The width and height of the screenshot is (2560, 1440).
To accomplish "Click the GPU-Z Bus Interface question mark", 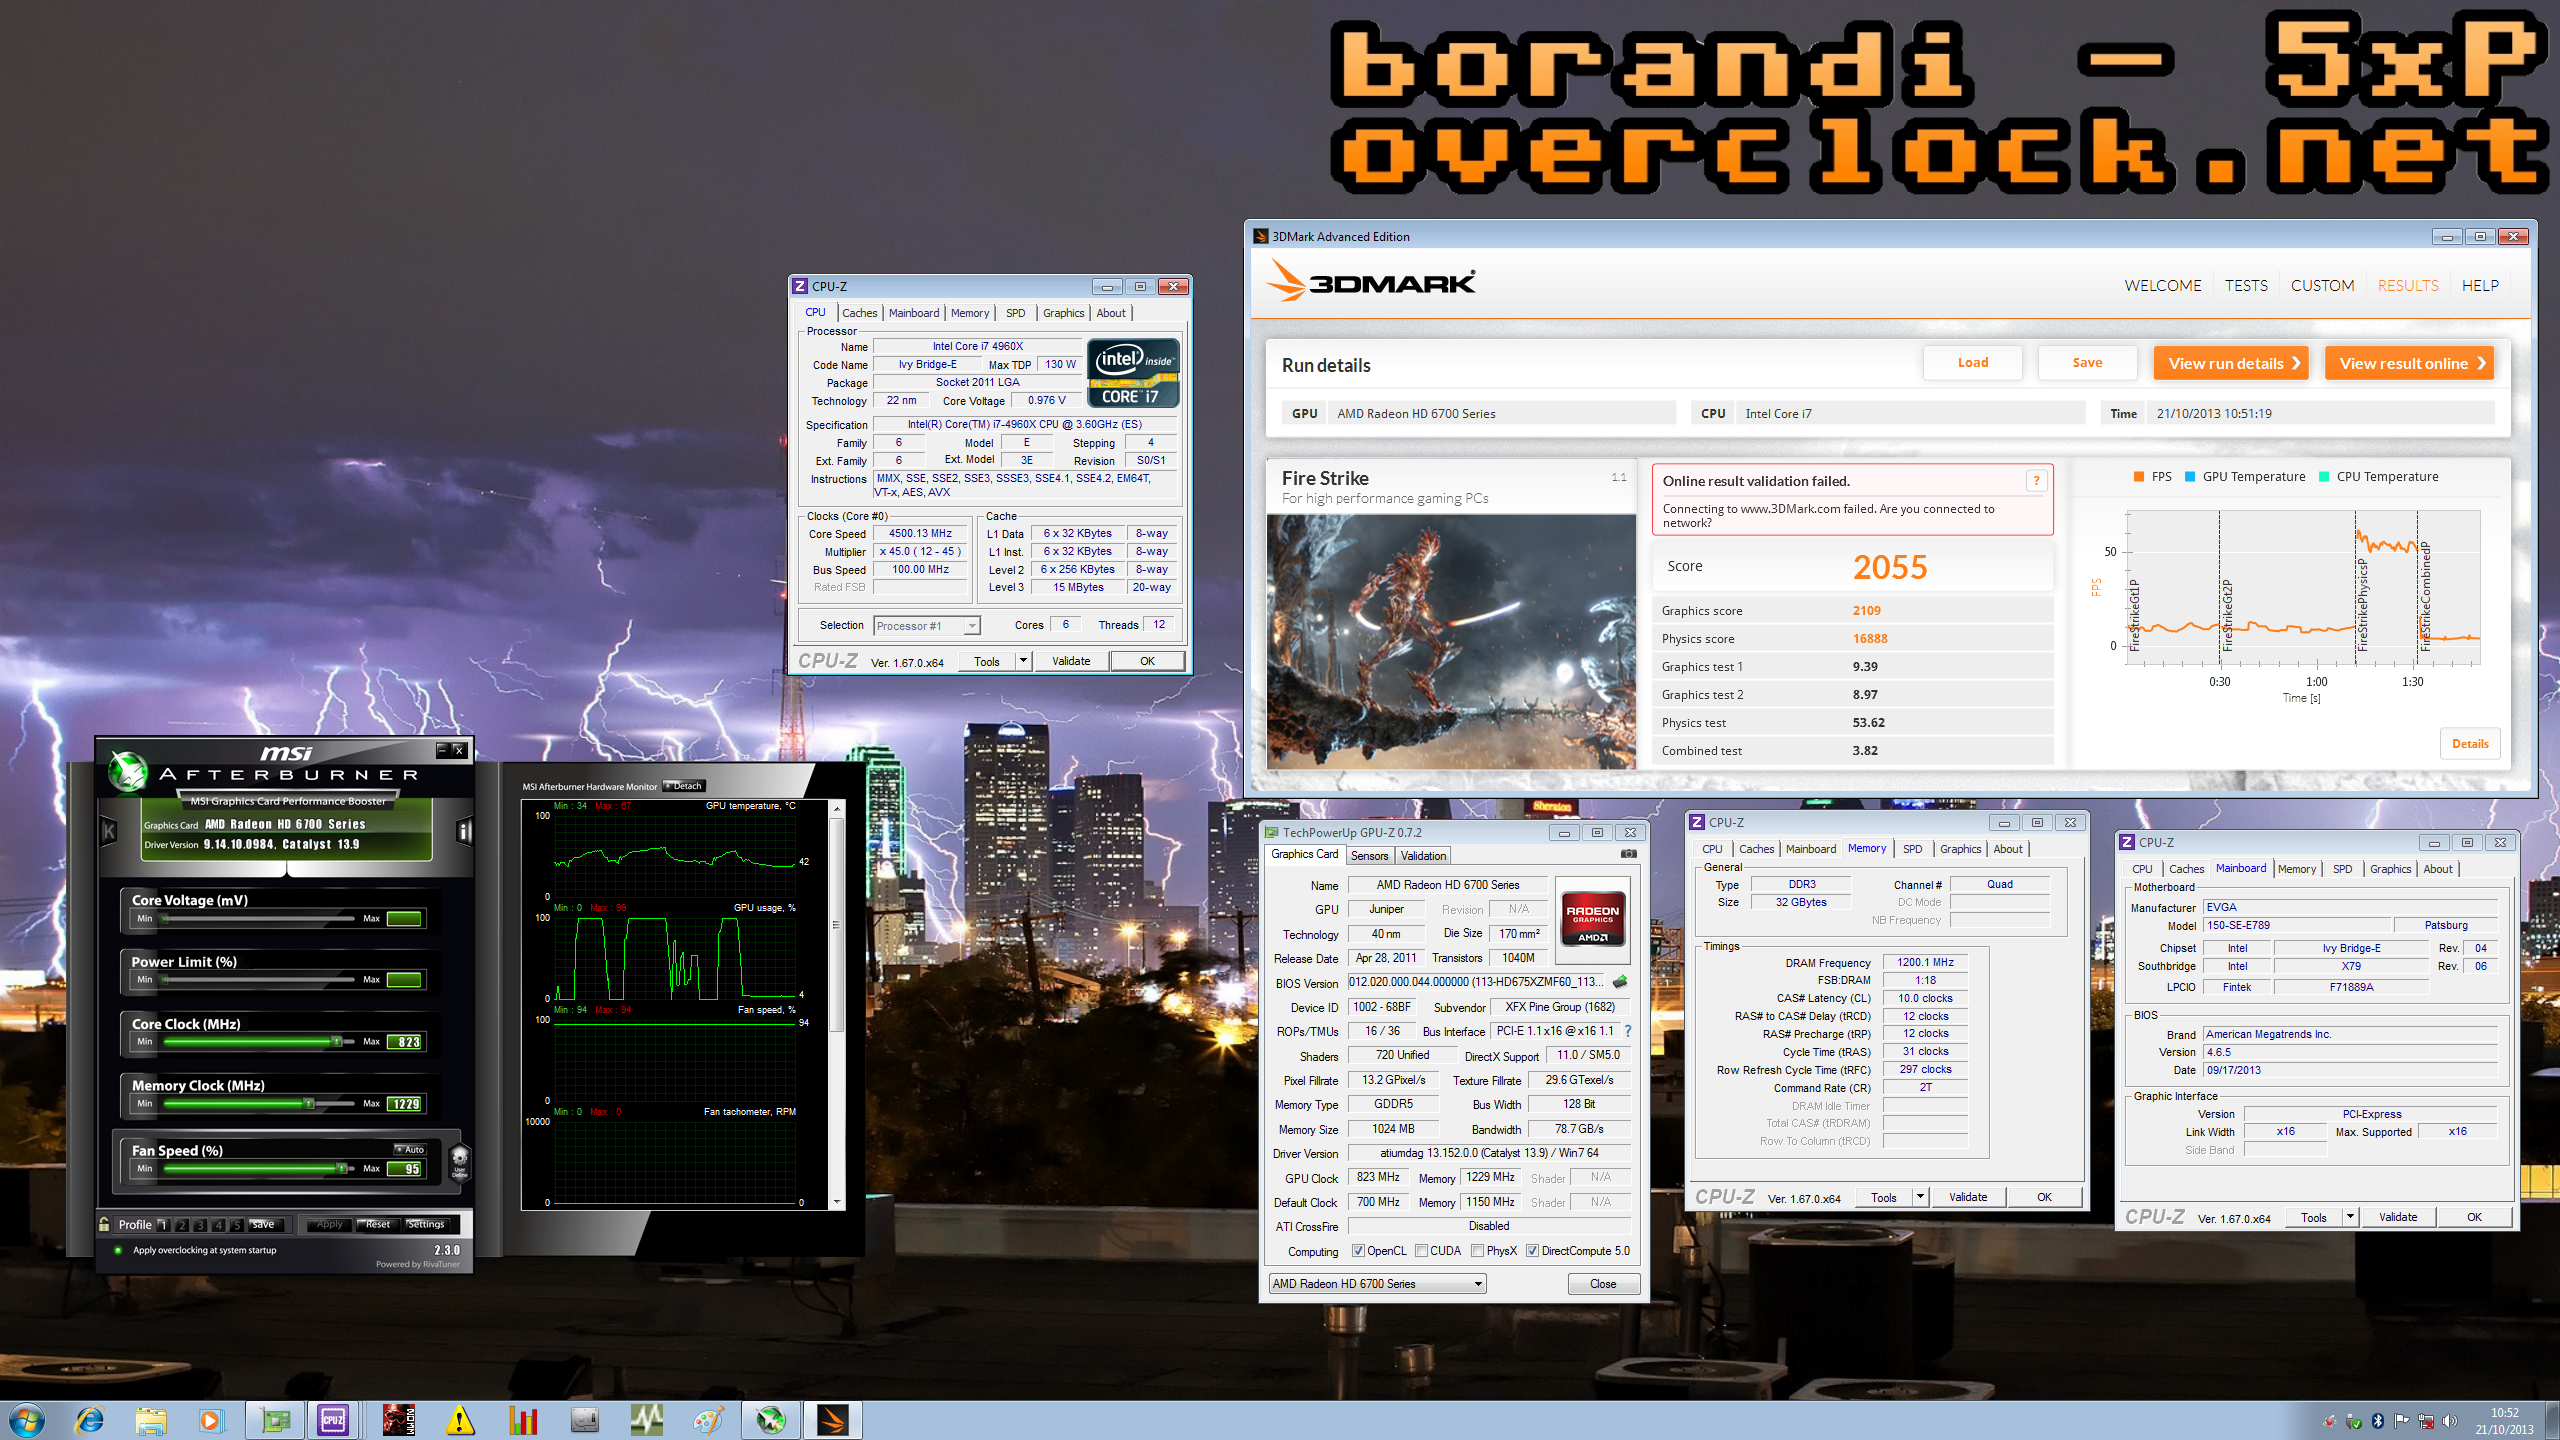I will [x=1627, y=1031].
